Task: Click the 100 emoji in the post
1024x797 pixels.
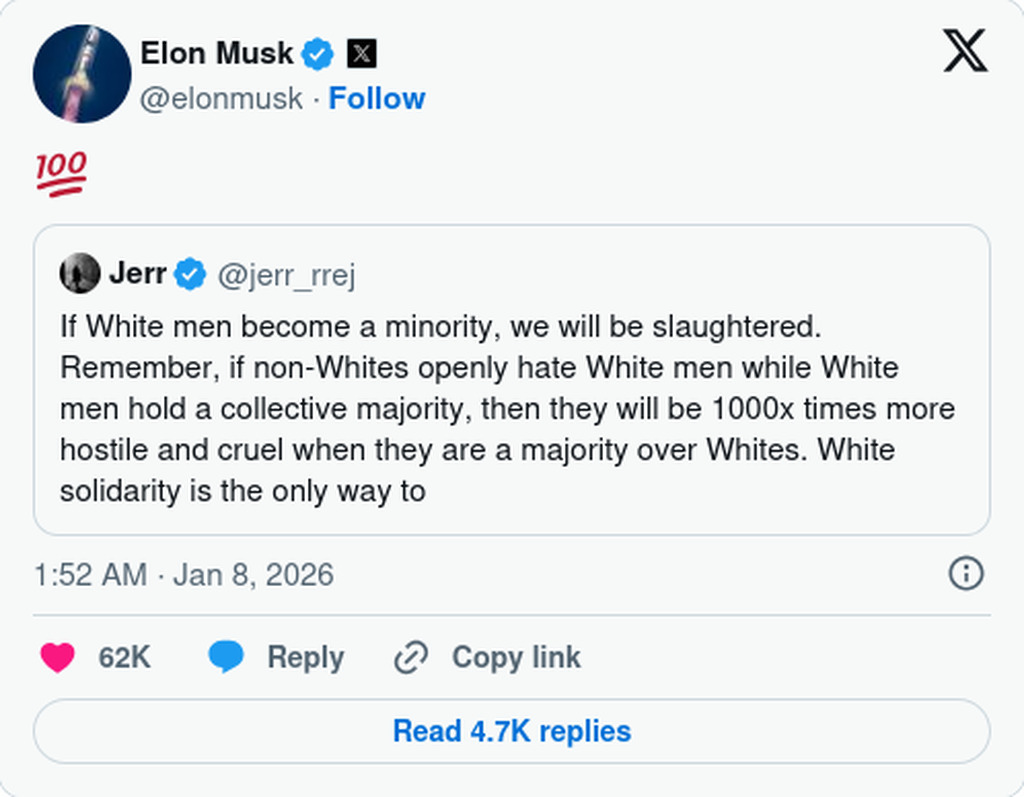Action: (62, 174)
